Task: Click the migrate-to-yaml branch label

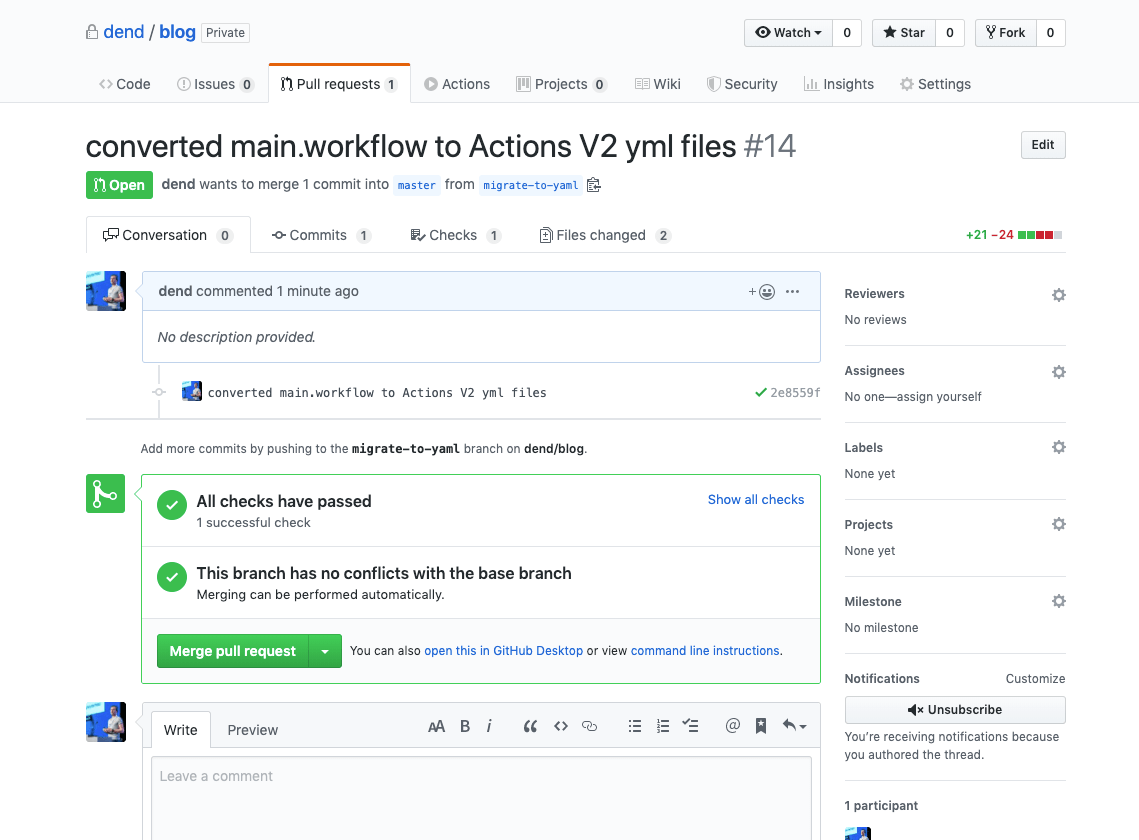Action: (530, 185)
